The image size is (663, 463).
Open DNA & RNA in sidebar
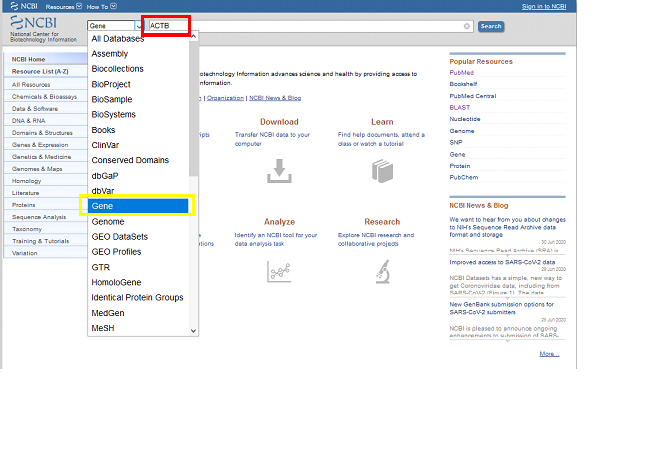point(45,121)
